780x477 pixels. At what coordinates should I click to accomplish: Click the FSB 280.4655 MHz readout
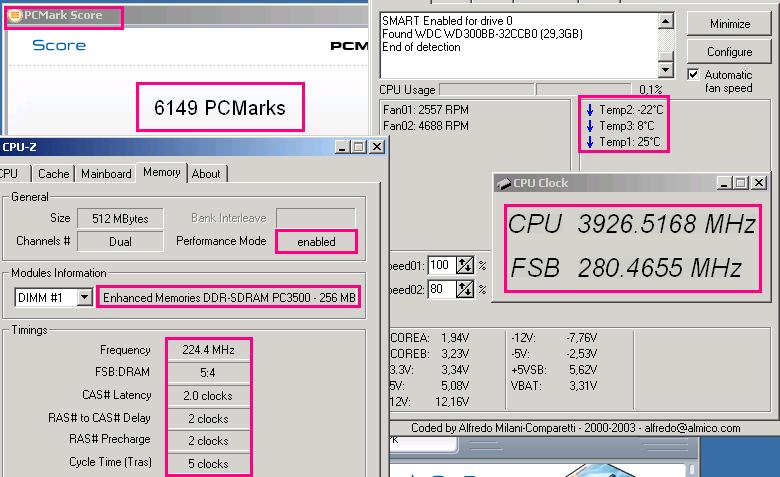tap(626, 268)
